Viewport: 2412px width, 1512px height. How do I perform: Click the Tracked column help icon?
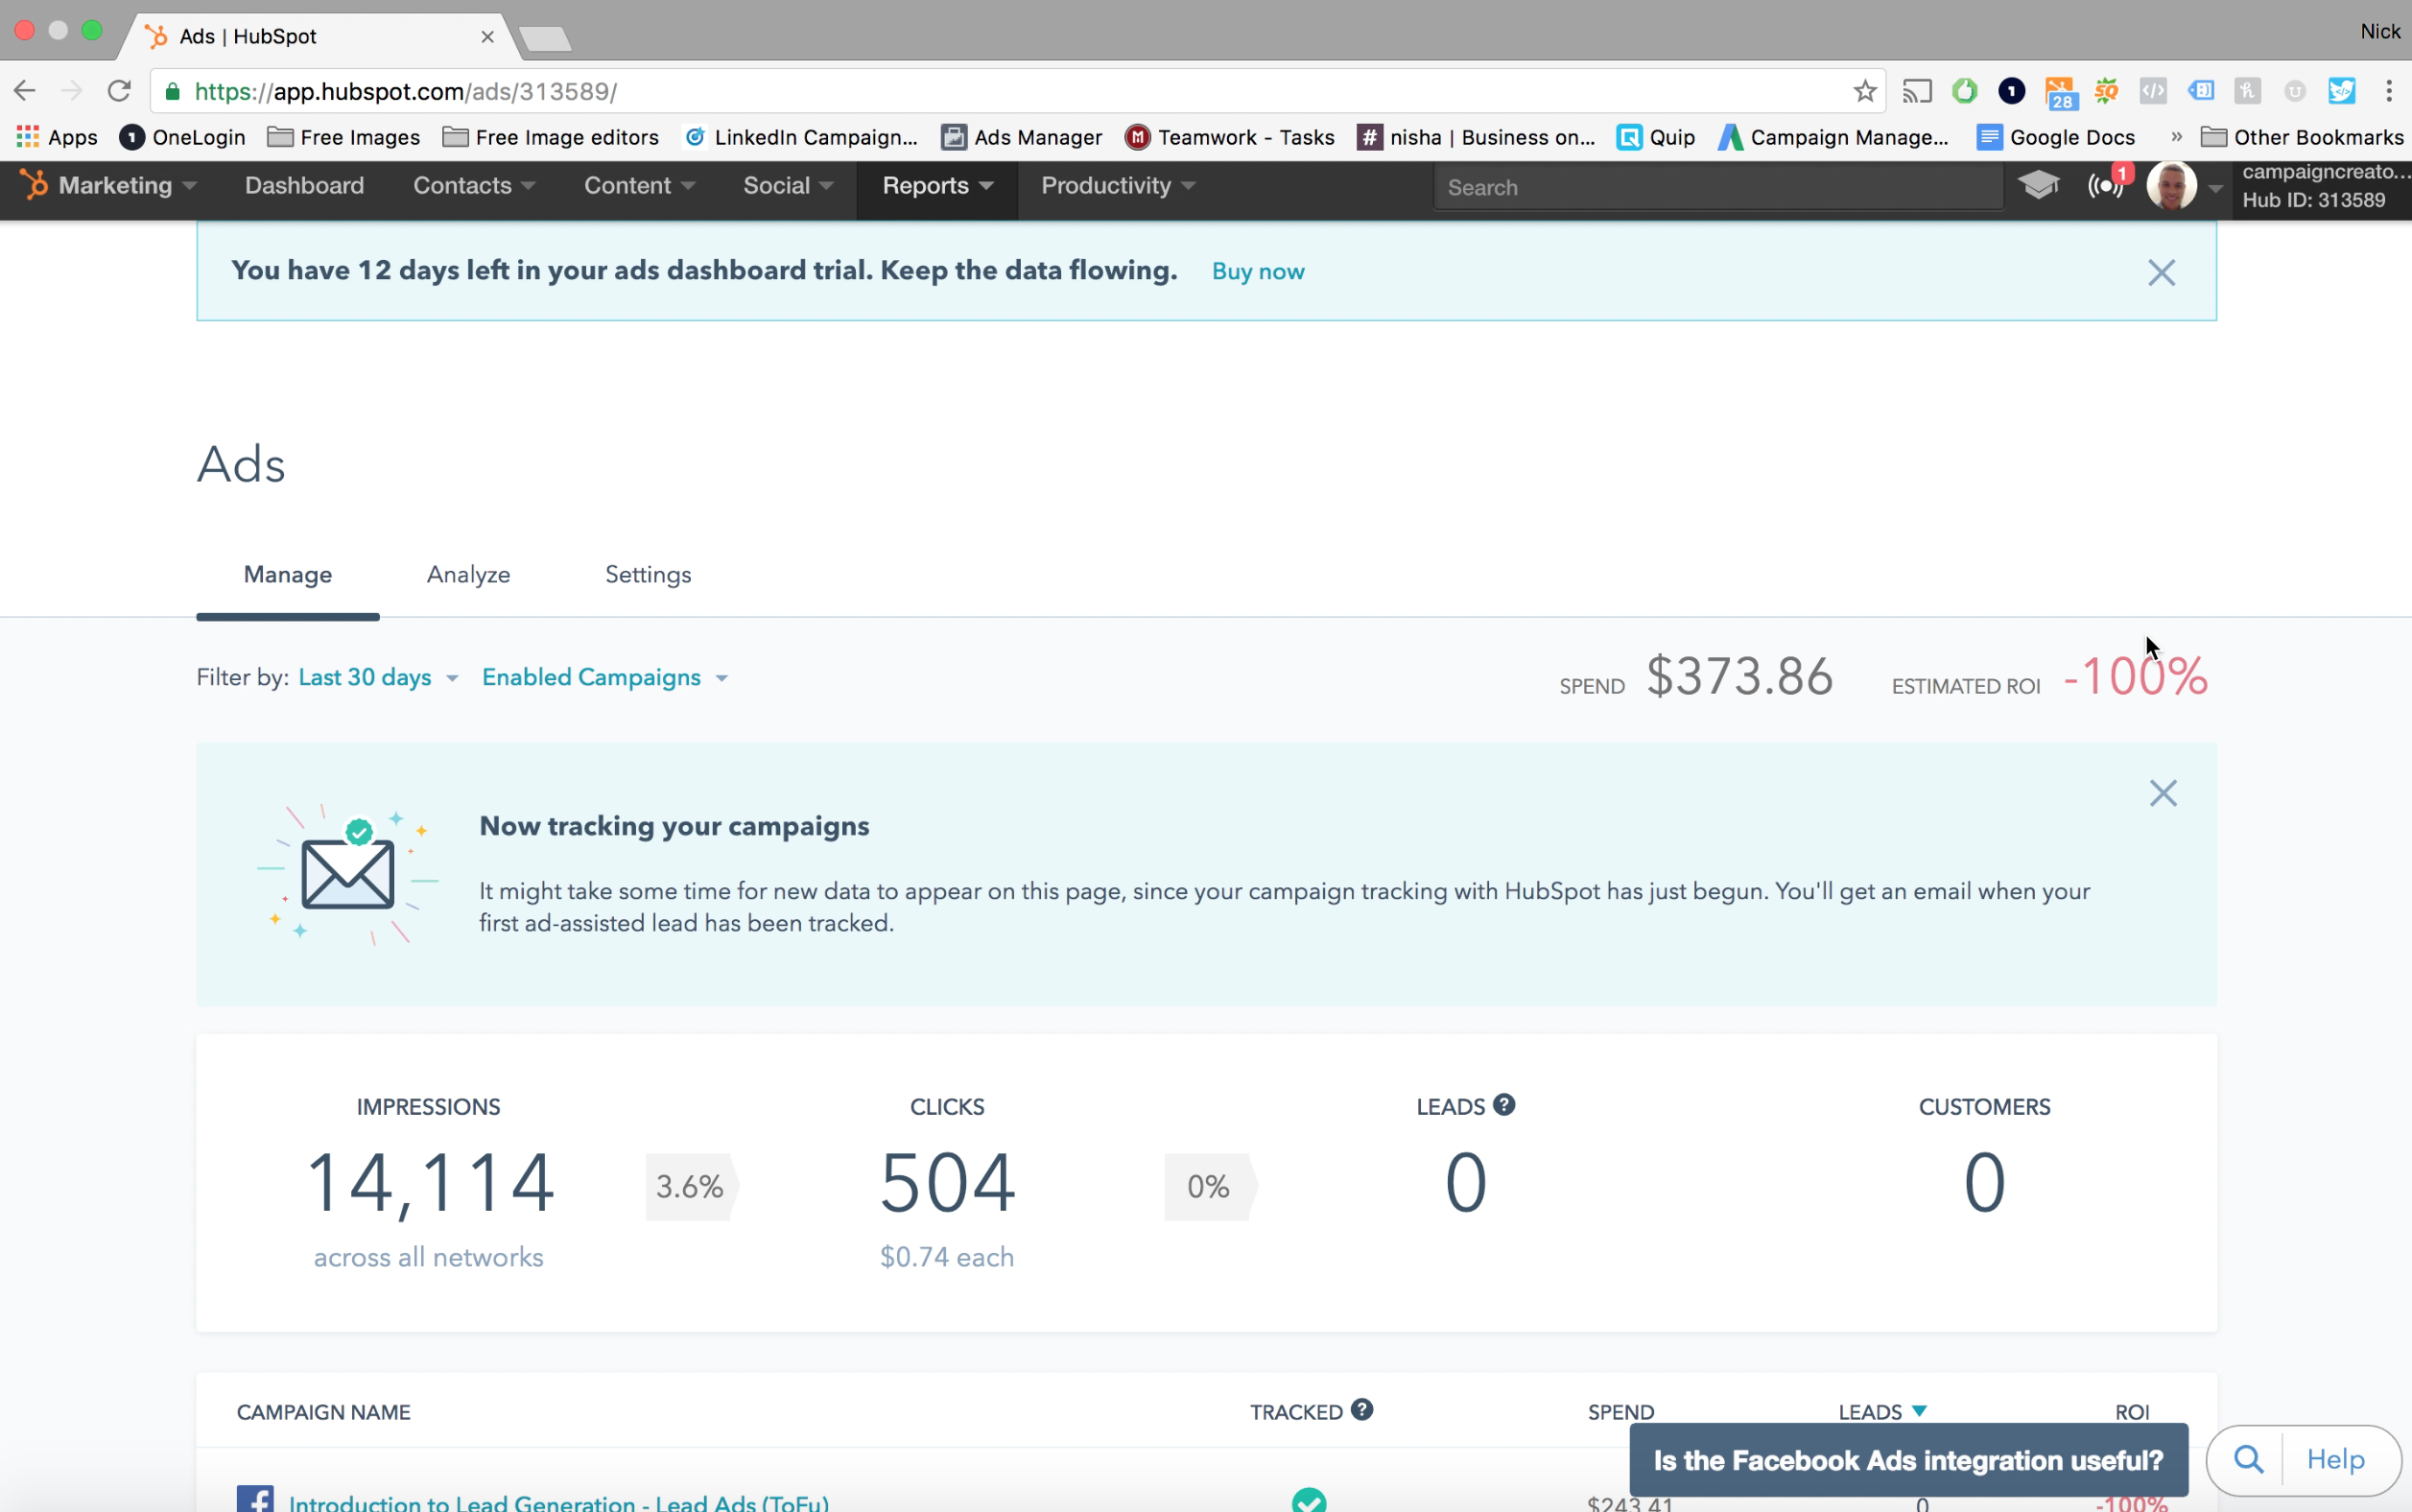click(1361, 1410)
